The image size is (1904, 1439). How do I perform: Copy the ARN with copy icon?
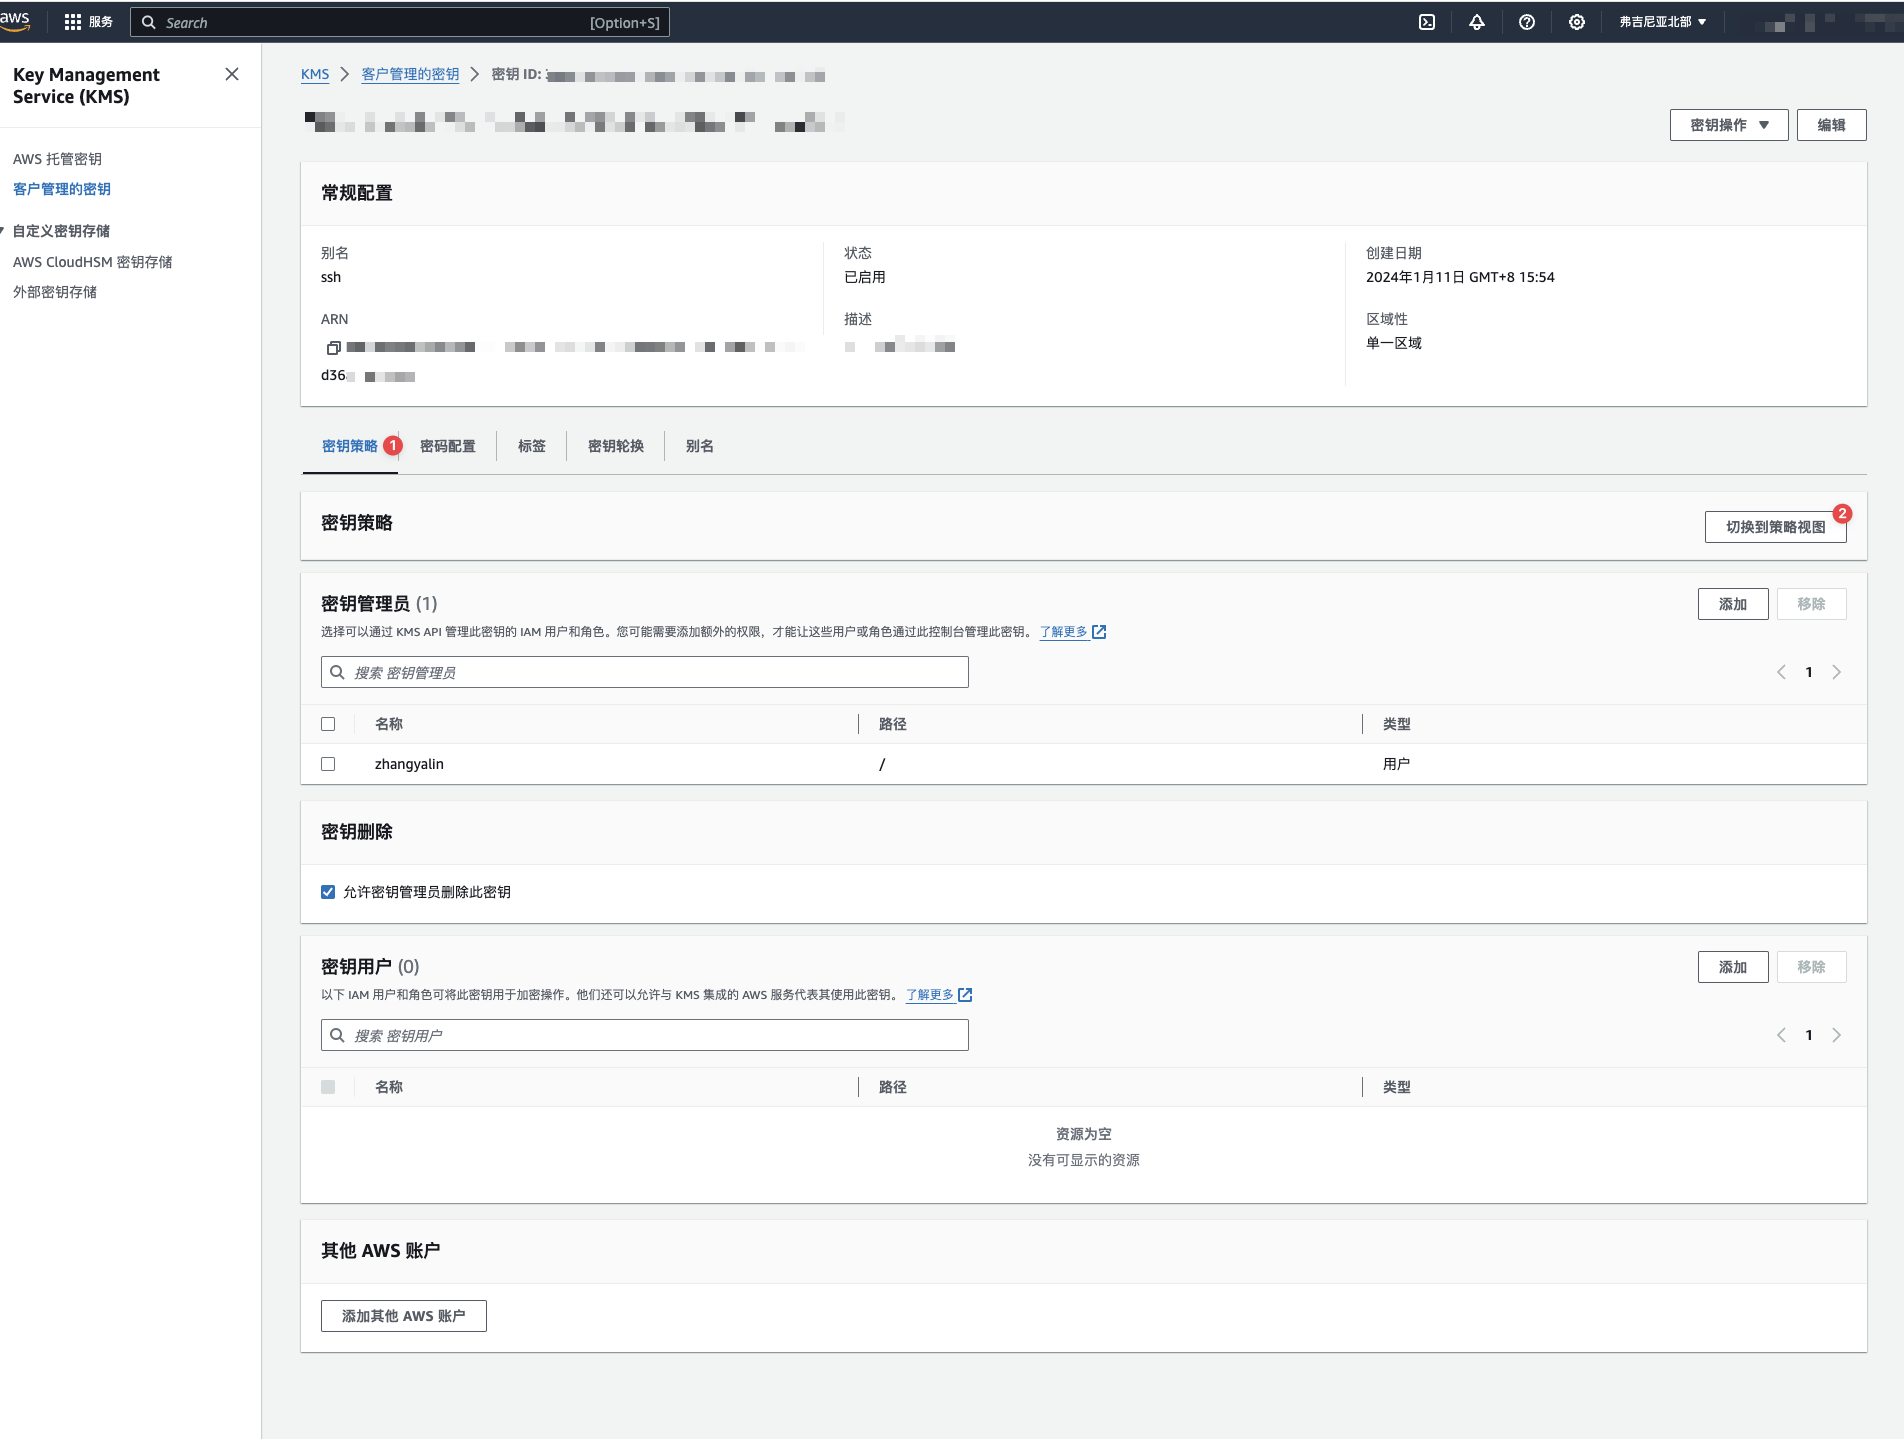pyautogui.click(x=333, y=348)
